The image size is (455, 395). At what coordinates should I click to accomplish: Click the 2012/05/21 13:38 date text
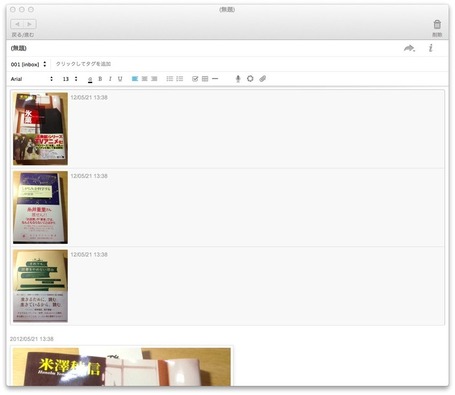[32, 339]
